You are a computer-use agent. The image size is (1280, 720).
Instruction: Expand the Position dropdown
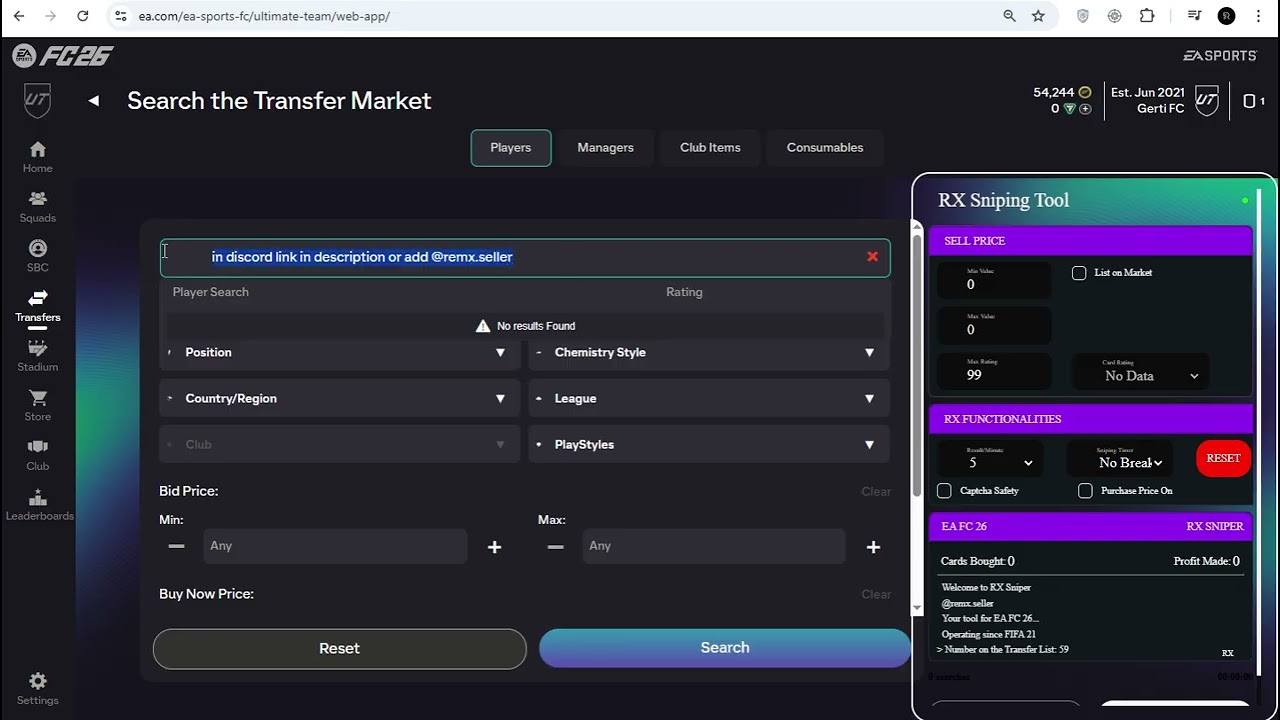340,352
